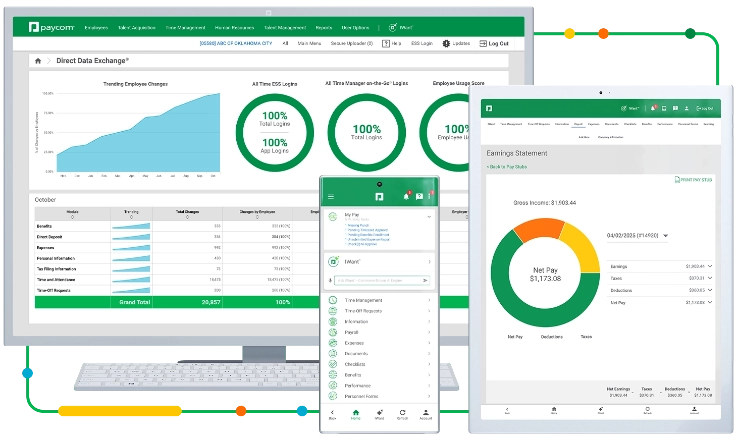The image size is (740, 440).
Task: Tap the notification bell on the phone
Action: 407,196
